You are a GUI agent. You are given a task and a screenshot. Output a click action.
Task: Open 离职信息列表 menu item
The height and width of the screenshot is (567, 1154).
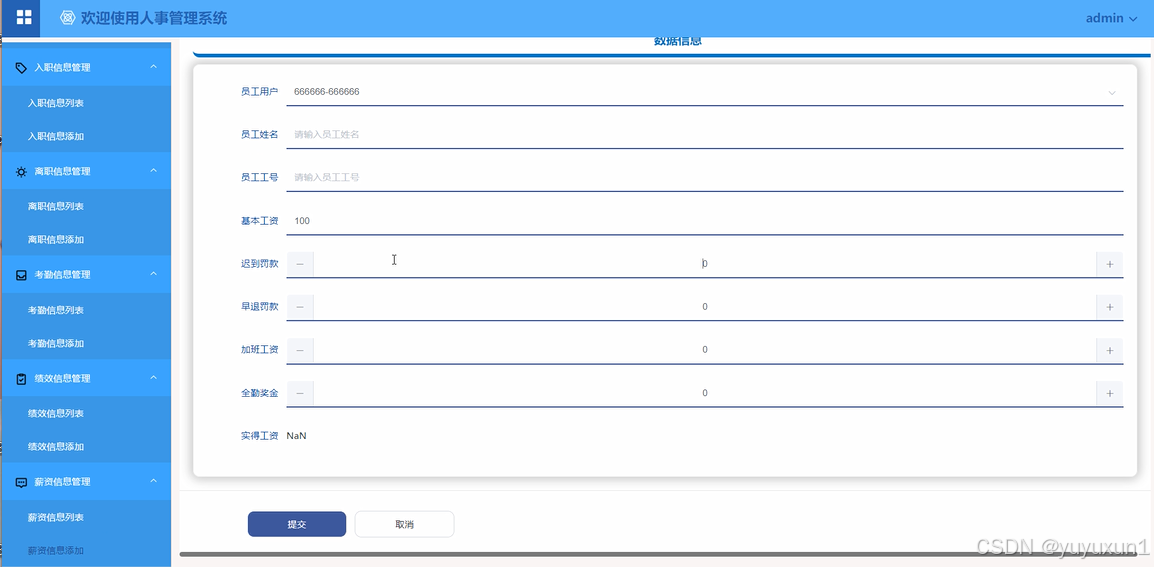[56, 206]
